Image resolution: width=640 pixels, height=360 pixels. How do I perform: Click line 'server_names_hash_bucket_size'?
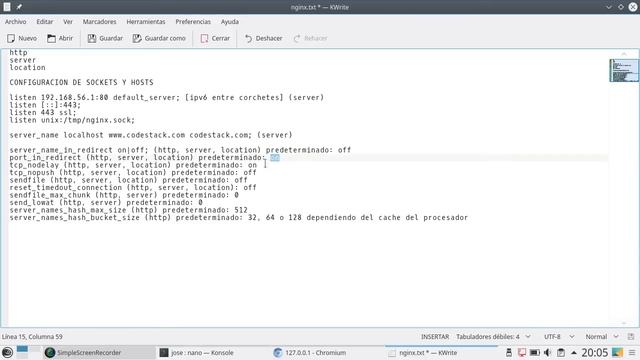click(x=238, y=218)
